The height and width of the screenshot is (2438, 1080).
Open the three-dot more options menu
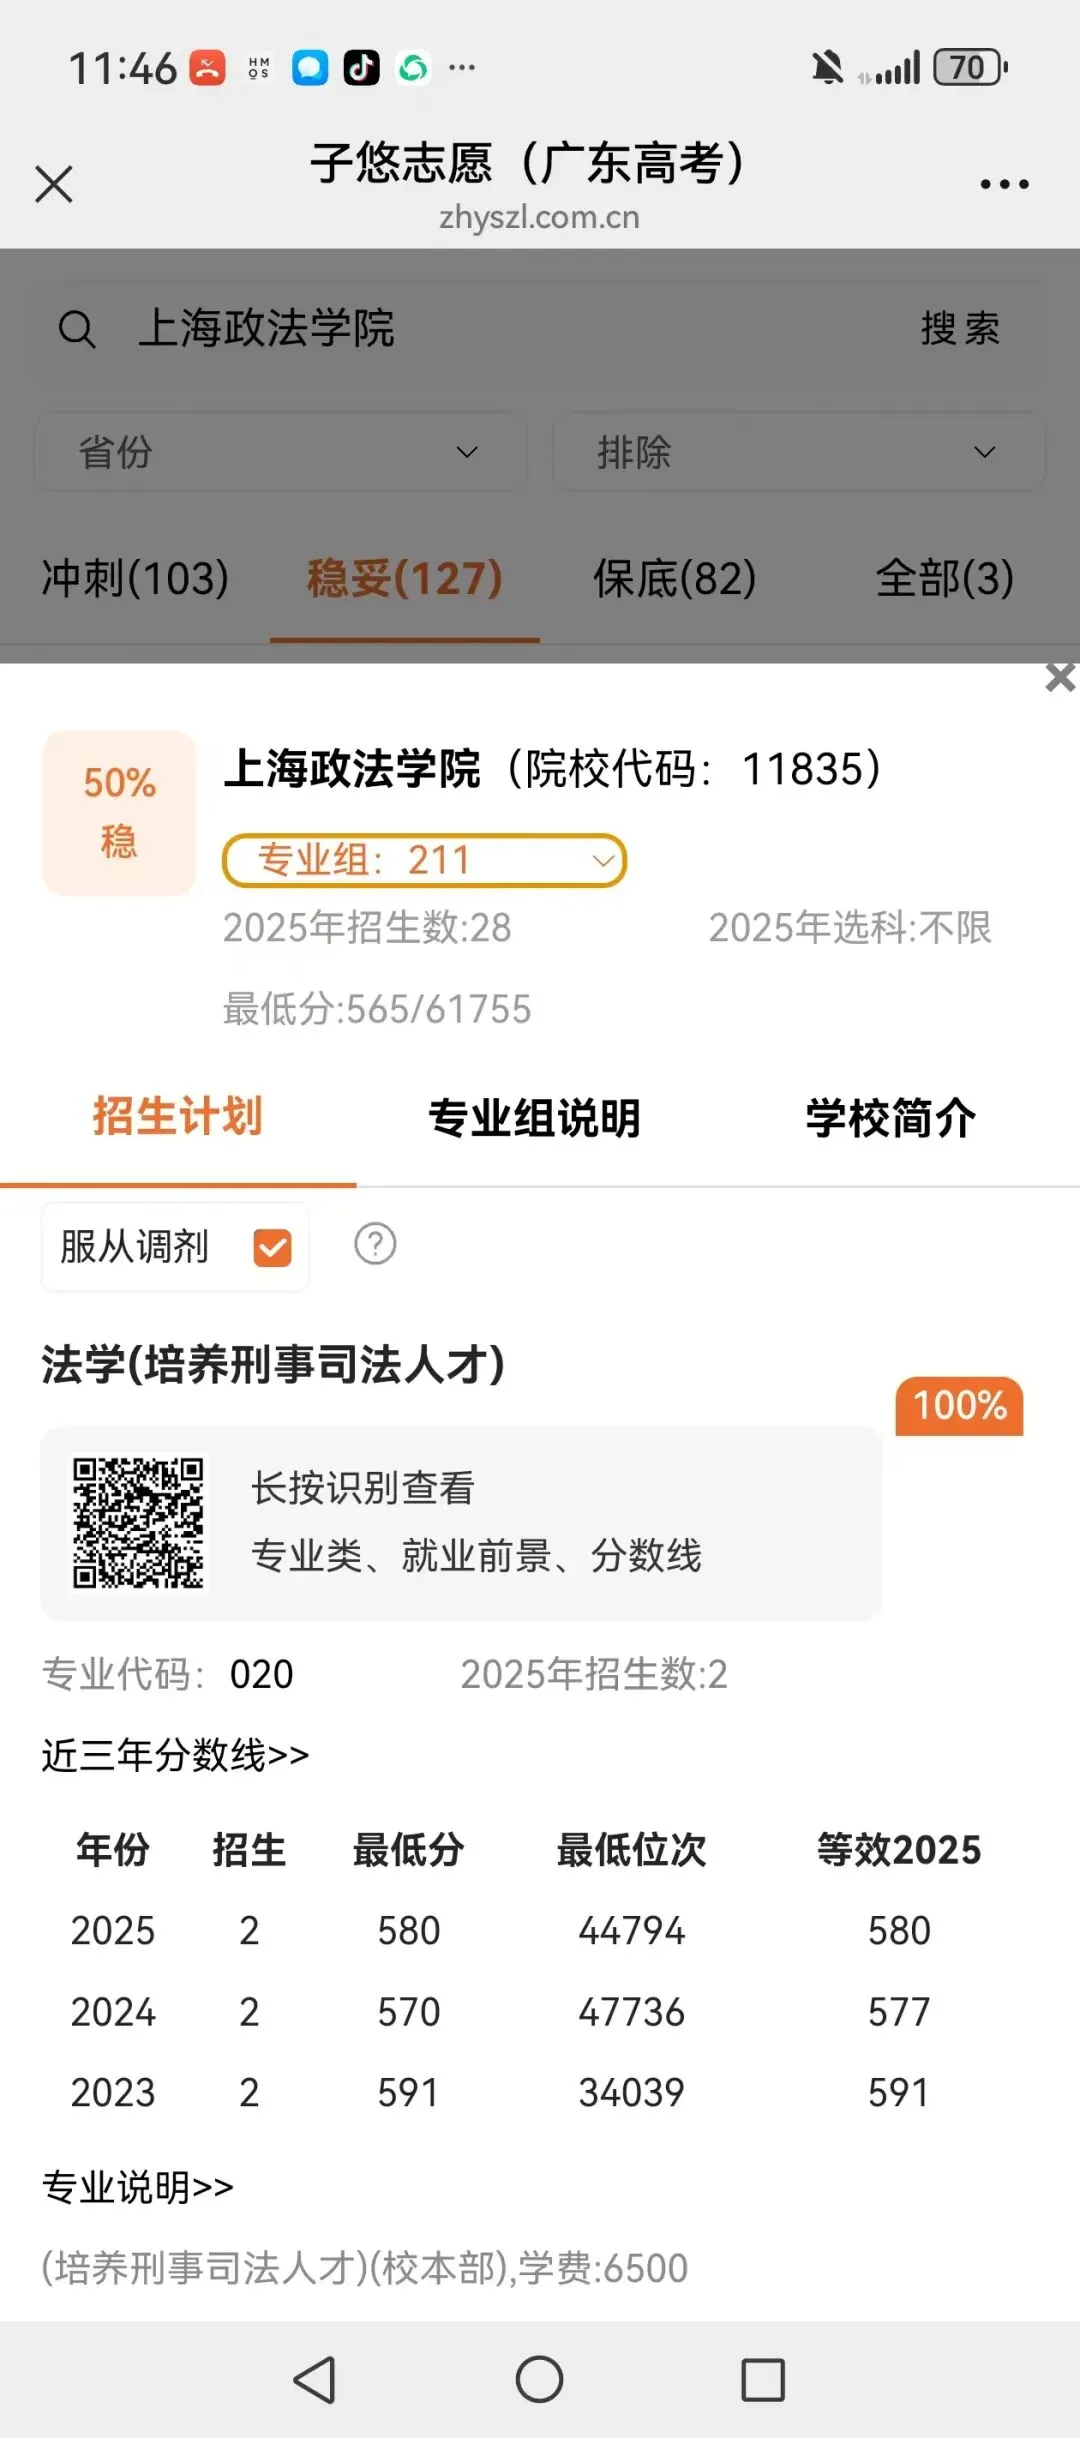[1004, 184]
